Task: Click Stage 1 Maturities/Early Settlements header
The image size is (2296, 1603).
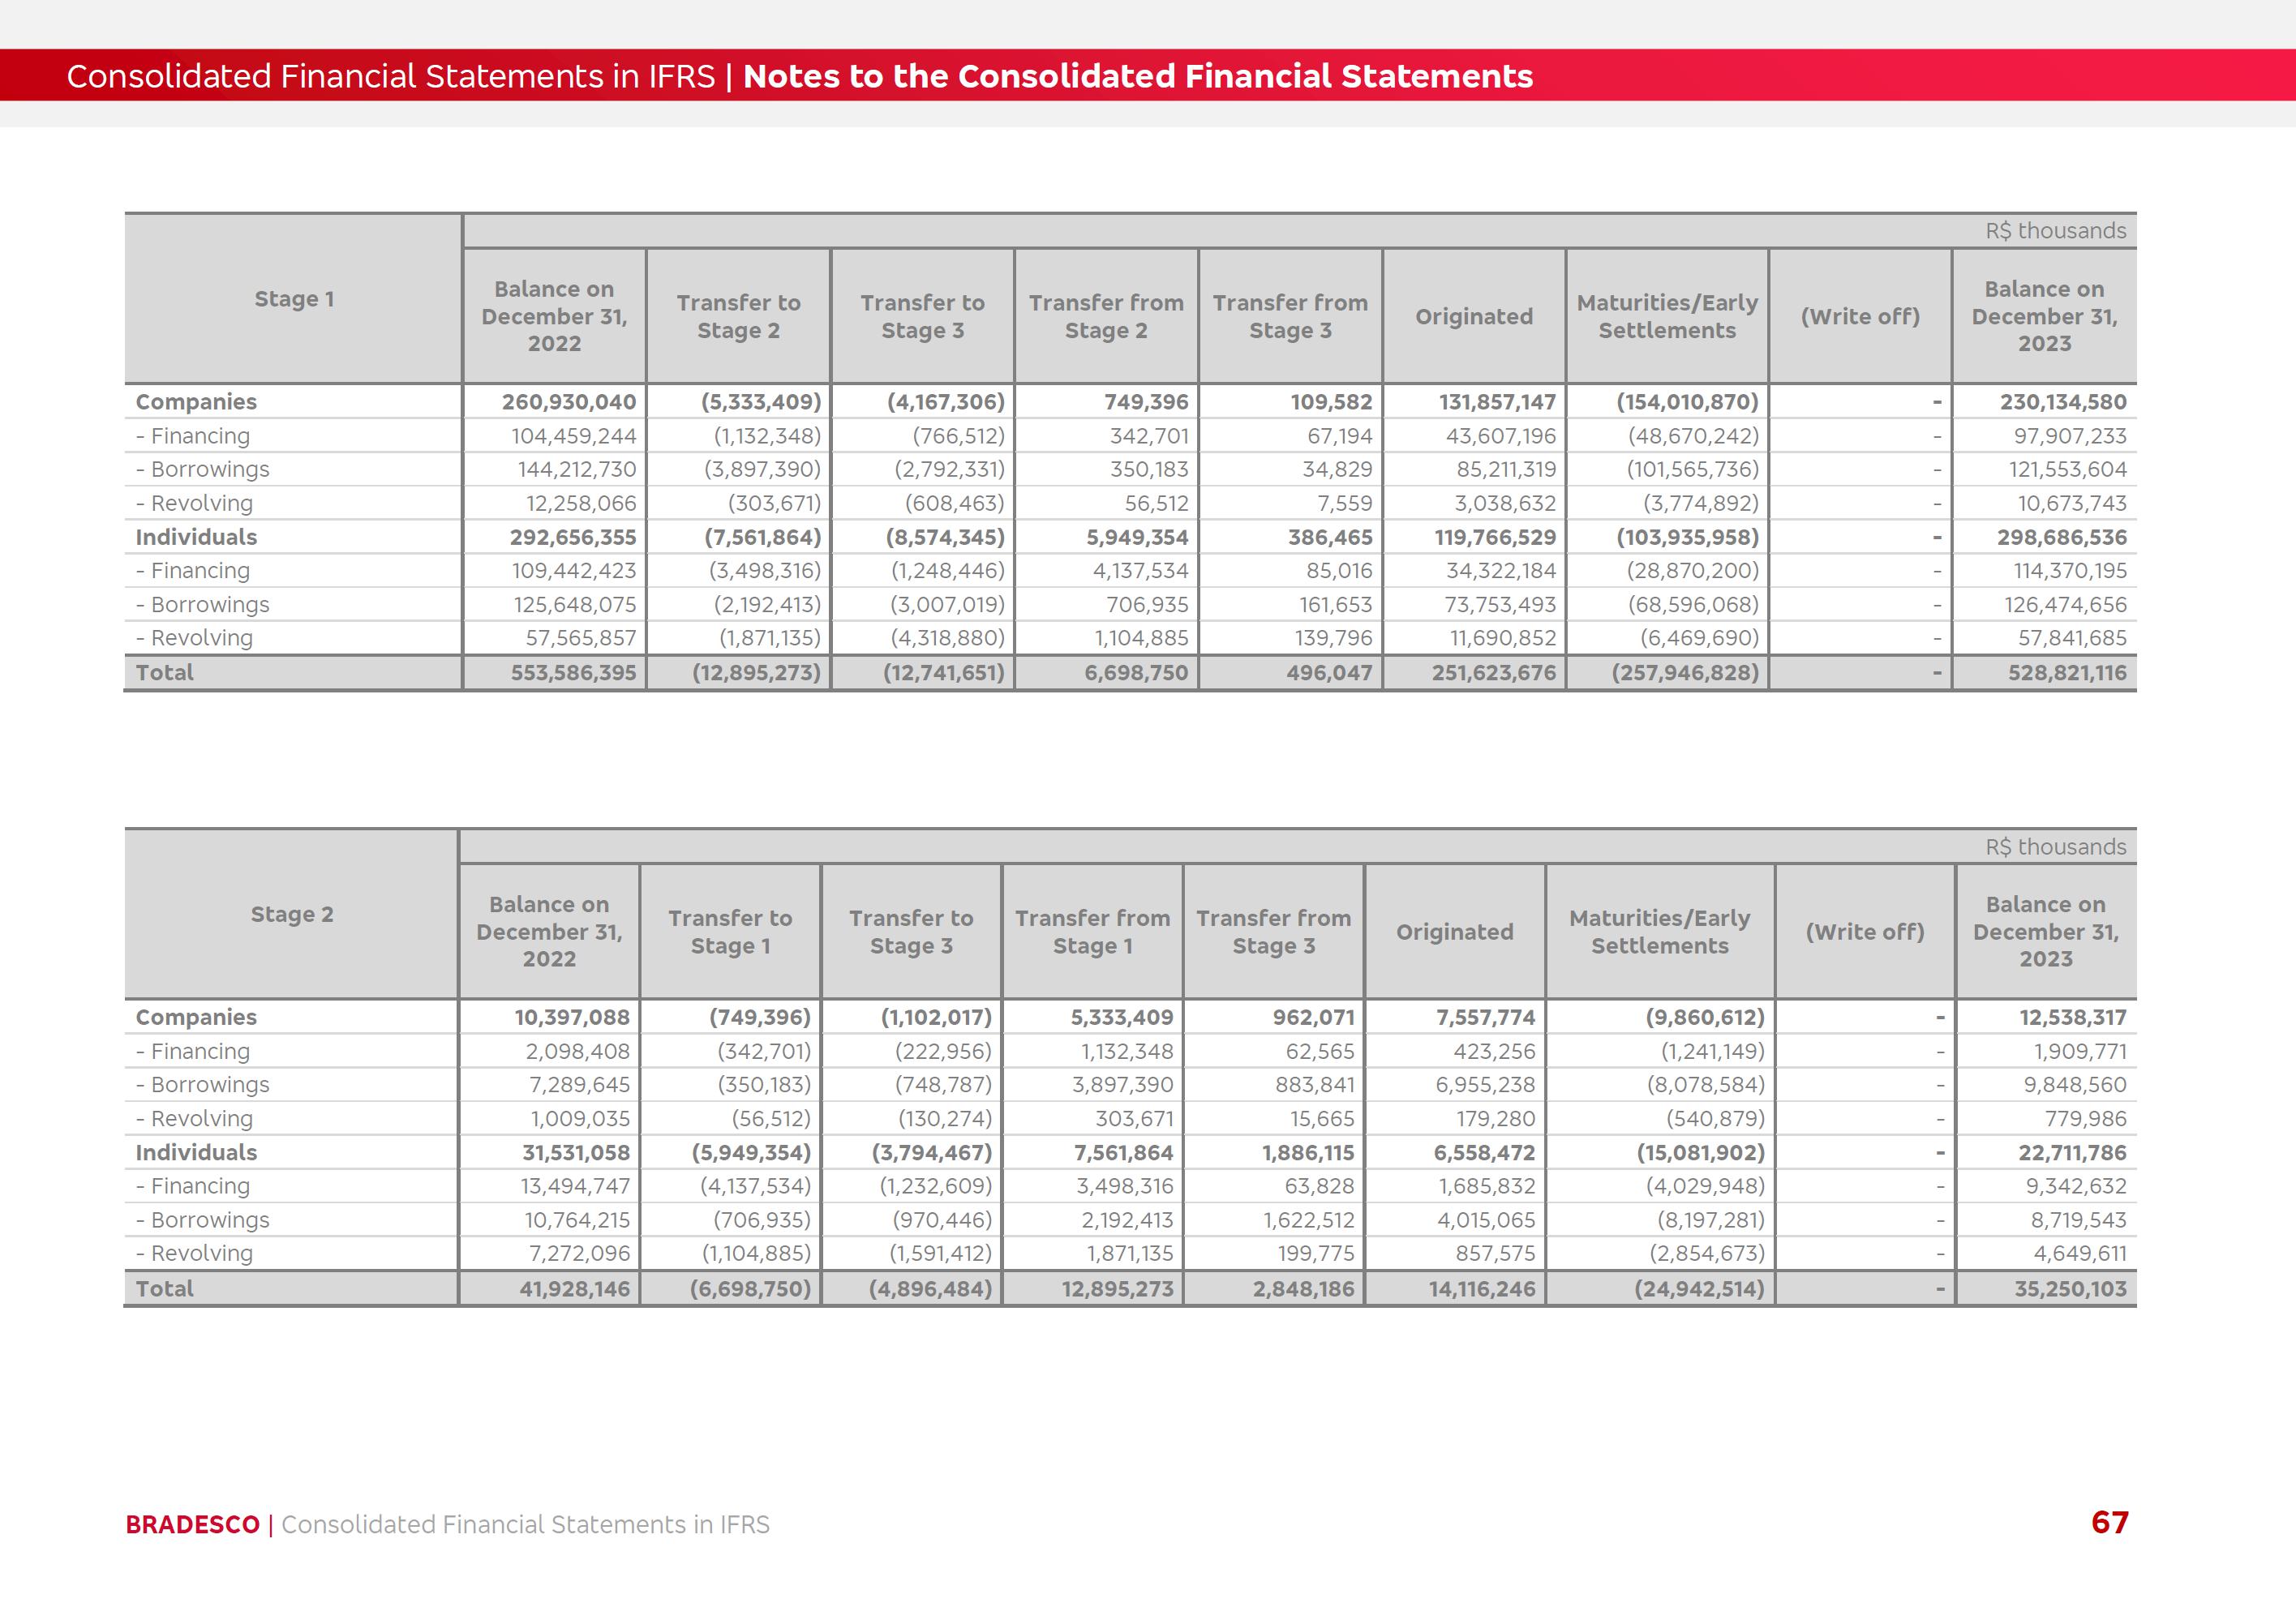Action: click(x=1666, y=317)
